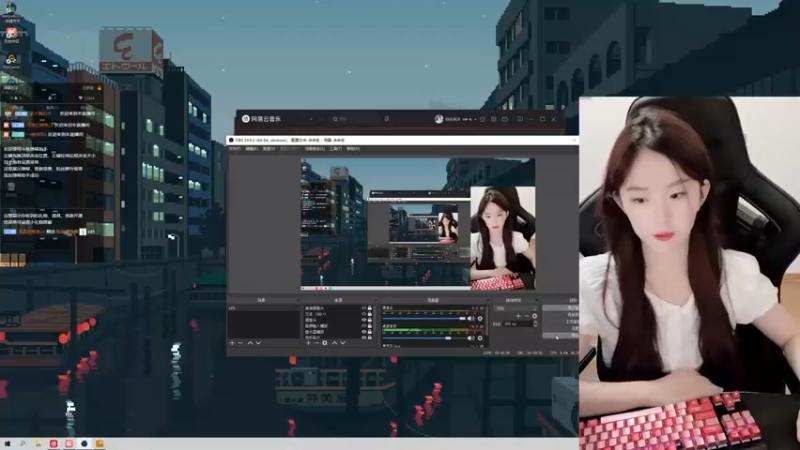Remove the selected scene with Scenes minus icon
The width and height of the screenshot is (800, 450).
click(x=240, y=343)
